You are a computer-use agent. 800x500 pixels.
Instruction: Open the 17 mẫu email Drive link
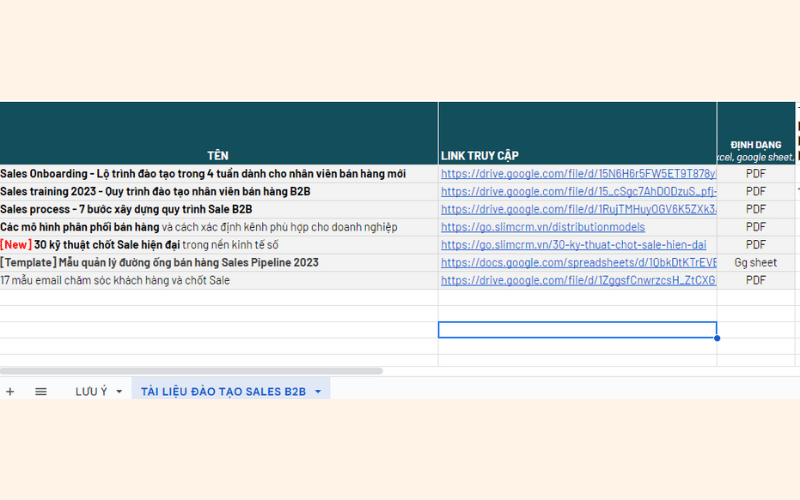578,280
